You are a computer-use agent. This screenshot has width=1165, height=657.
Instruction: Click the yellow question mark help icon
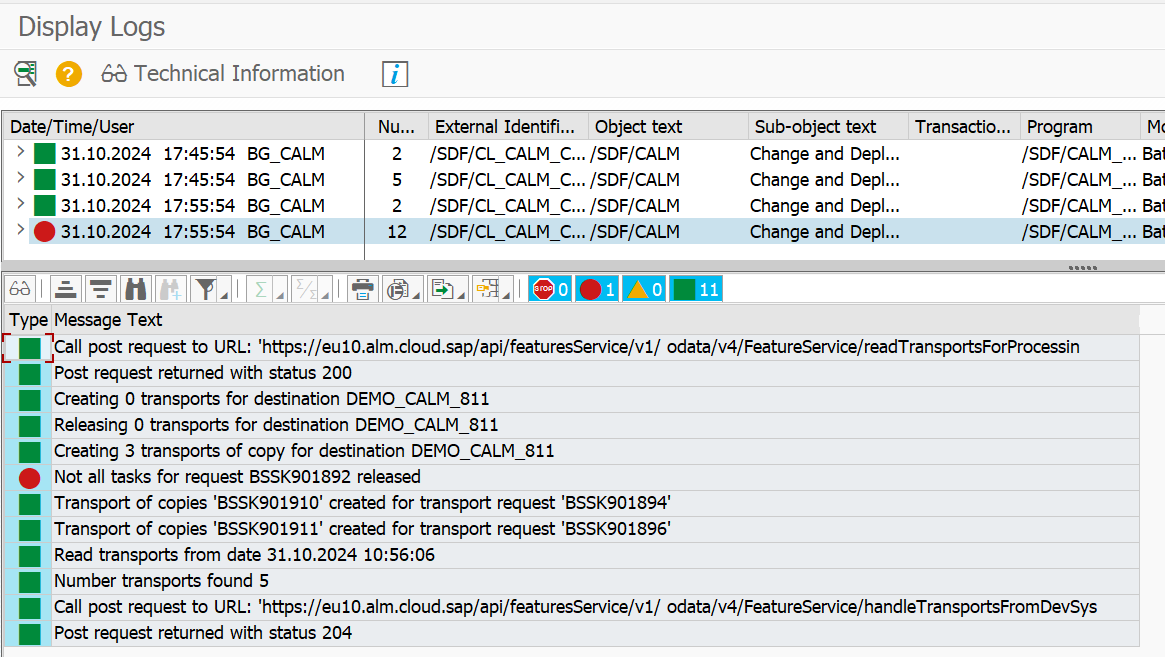pos(68,74)
